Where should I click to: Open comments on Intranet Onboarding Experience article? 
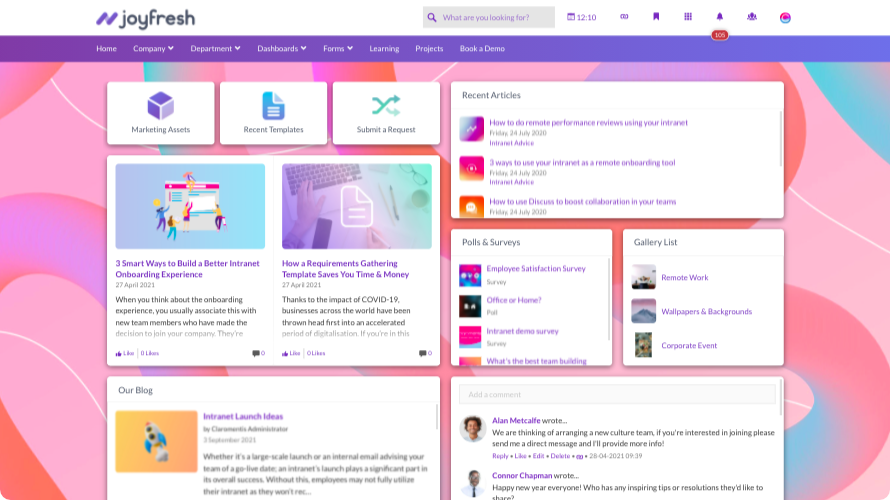pyautogui.click(x=258, y=353)
